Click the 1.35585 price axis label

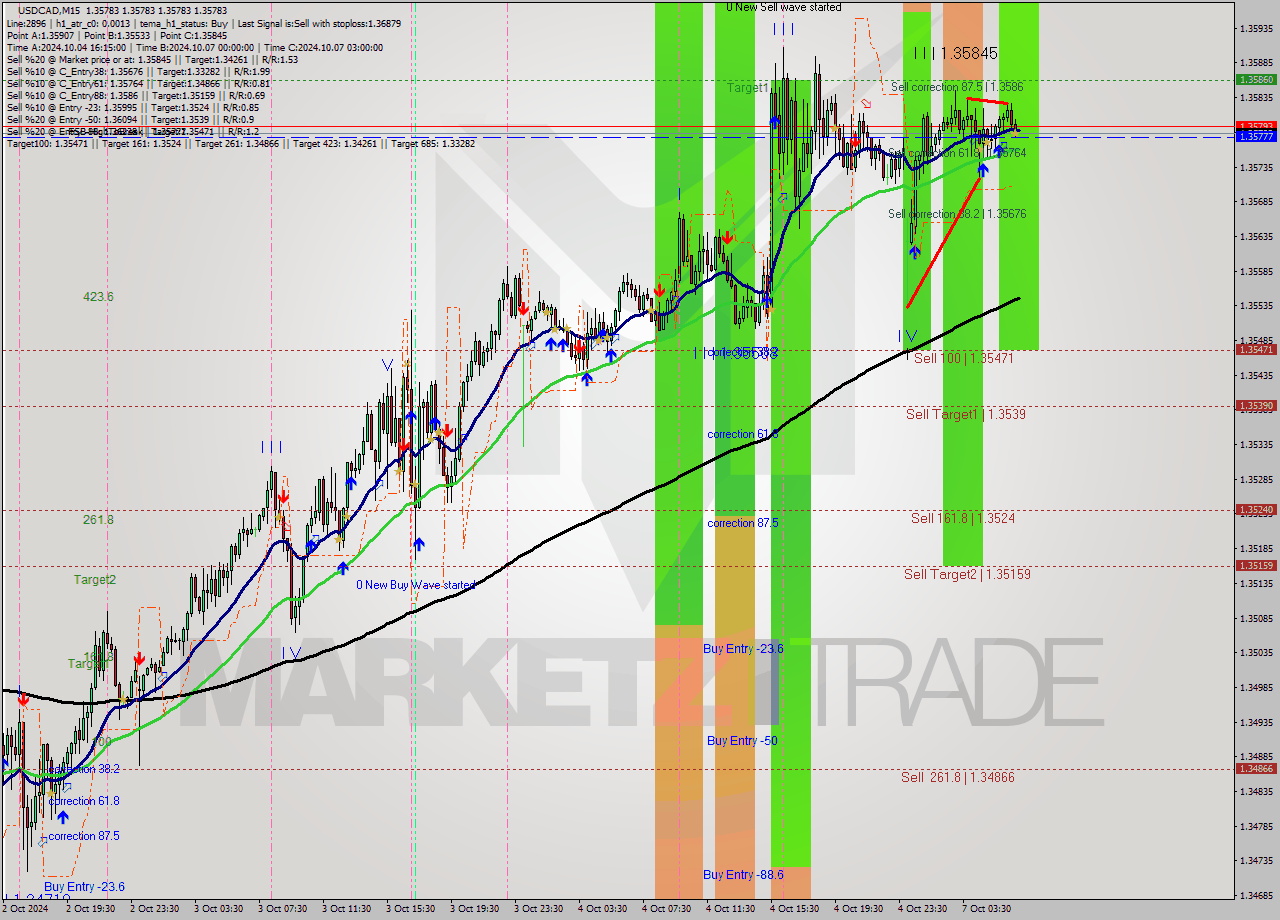click(x=1256, y=271)
